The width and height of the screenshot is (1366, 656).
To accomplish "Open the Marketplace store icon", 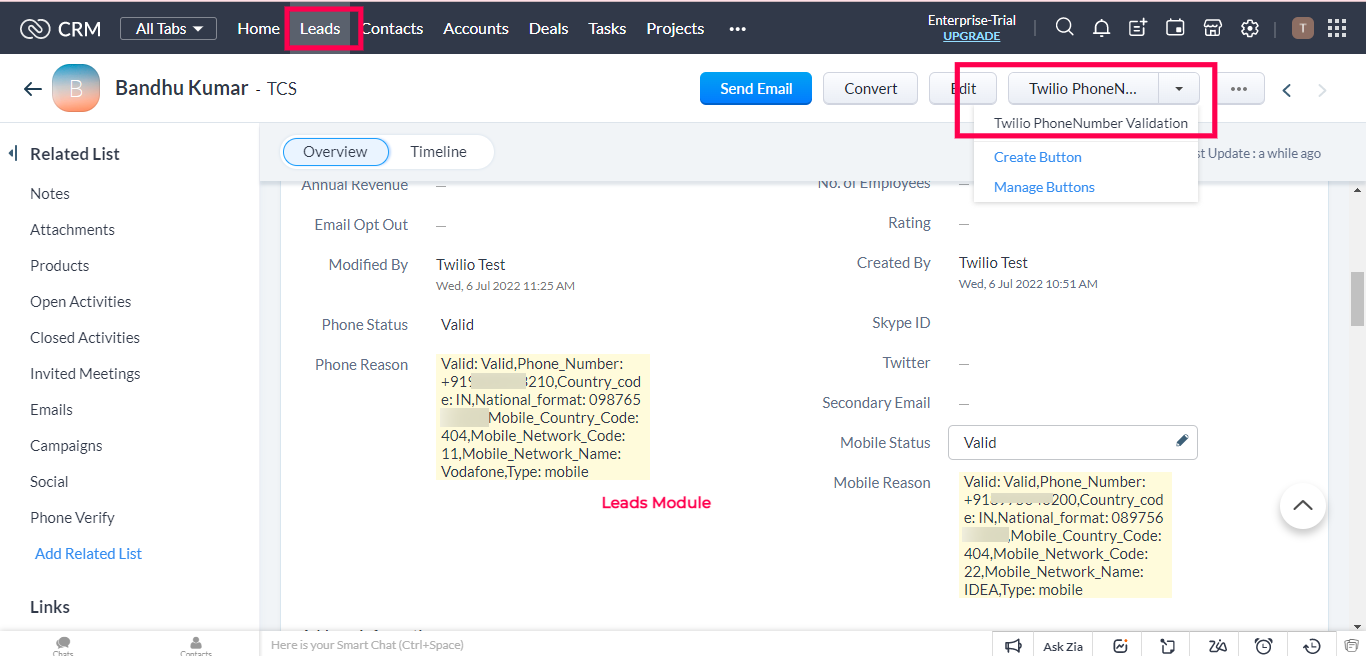I will [1212, 28].
